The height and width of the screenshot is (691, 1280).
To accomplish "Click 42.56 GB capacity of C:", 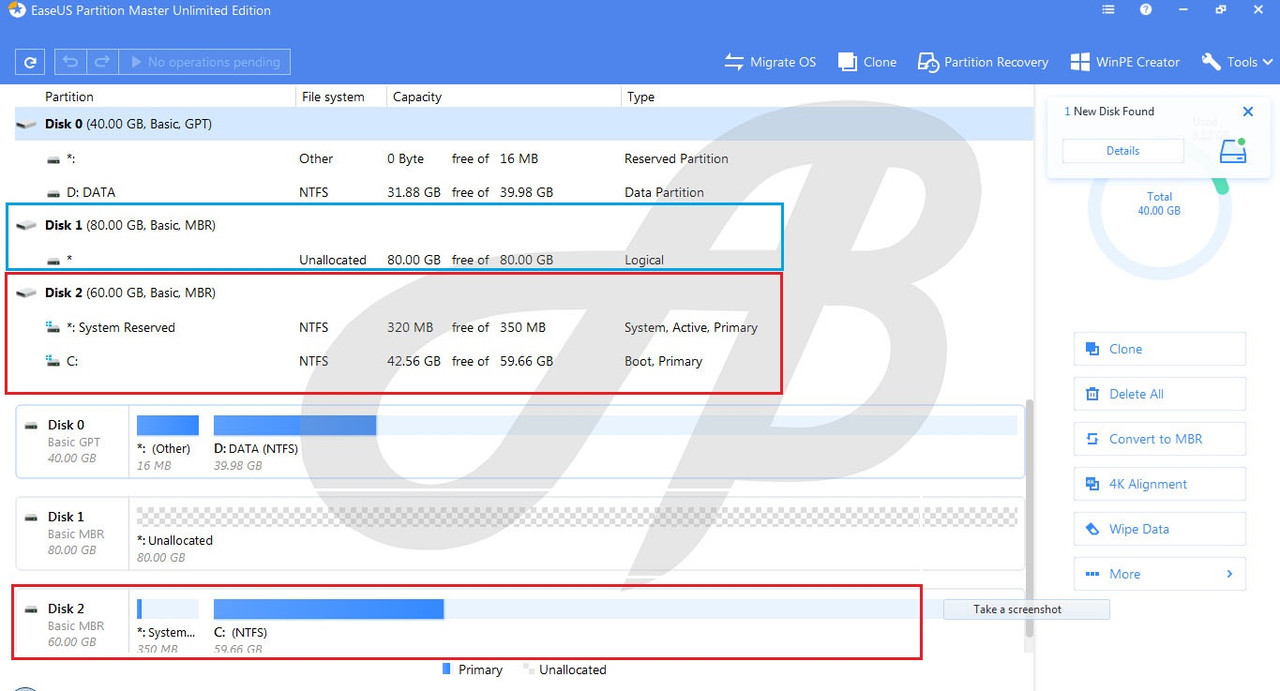I will [x=414, y=361].
